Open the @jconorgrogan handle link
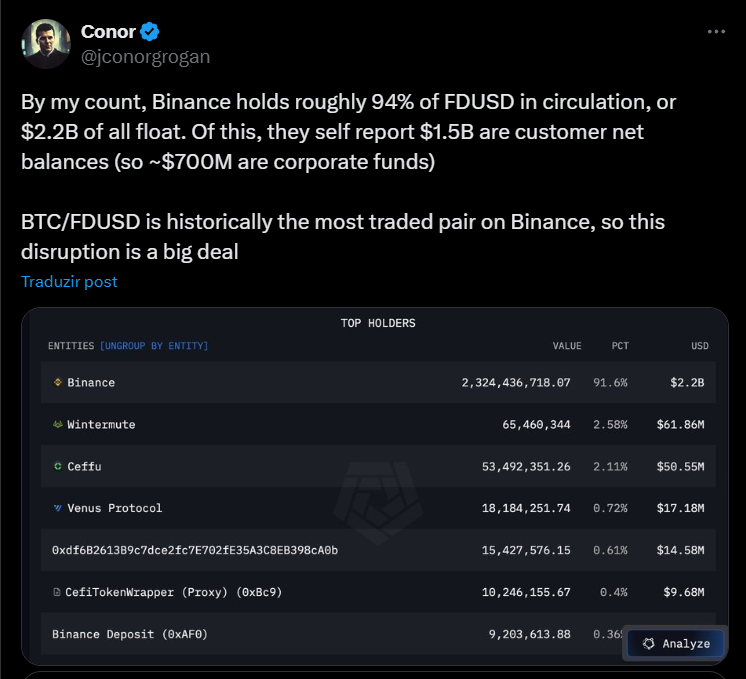This screenshot has width=746, height=679. coord(145,57)
